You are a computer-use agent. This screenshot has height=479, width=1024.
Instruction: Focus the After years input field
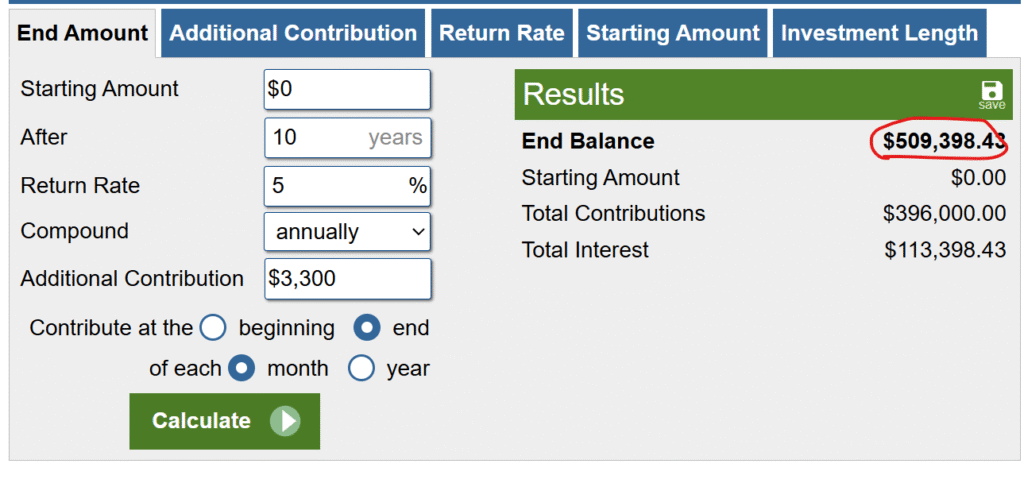[347, 138]
